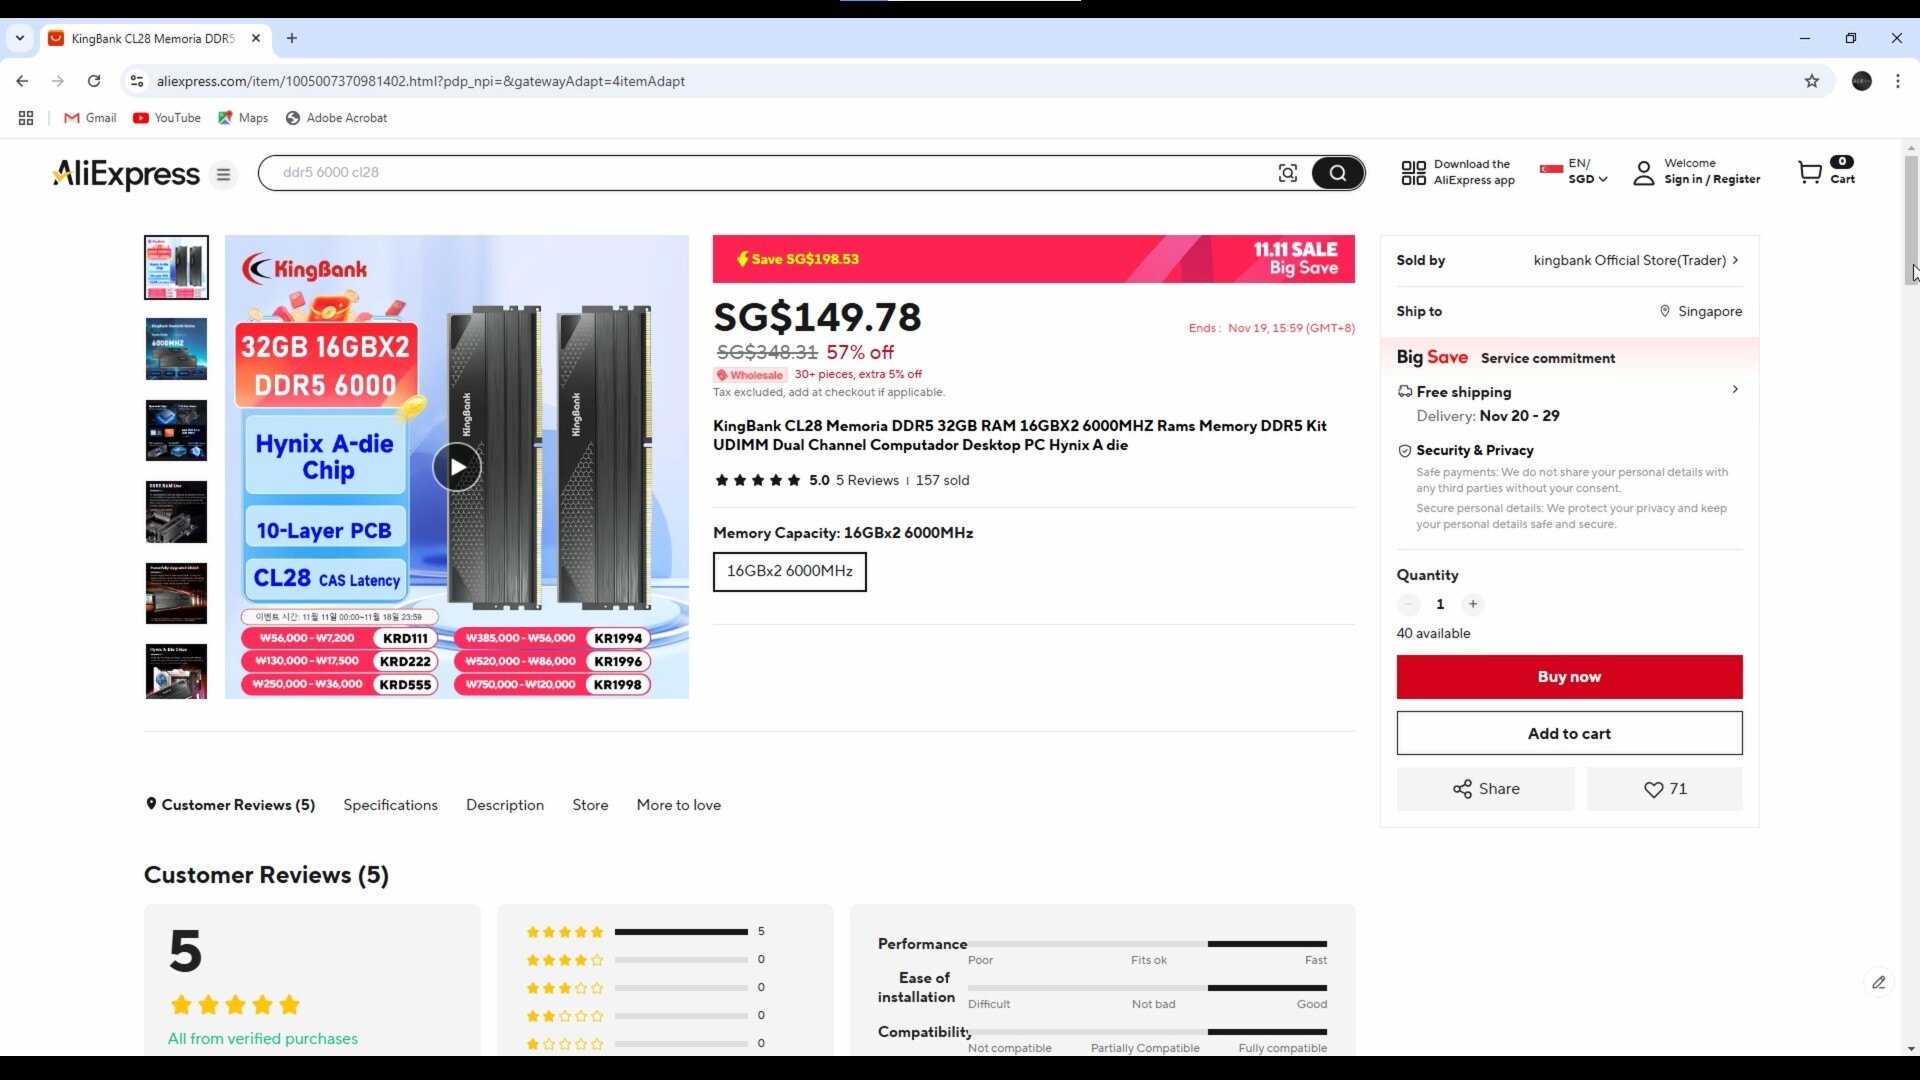Viewport: 1920px width, 1080px height.
Task: Click the black search magnifier button
Action: (1337, 173)
